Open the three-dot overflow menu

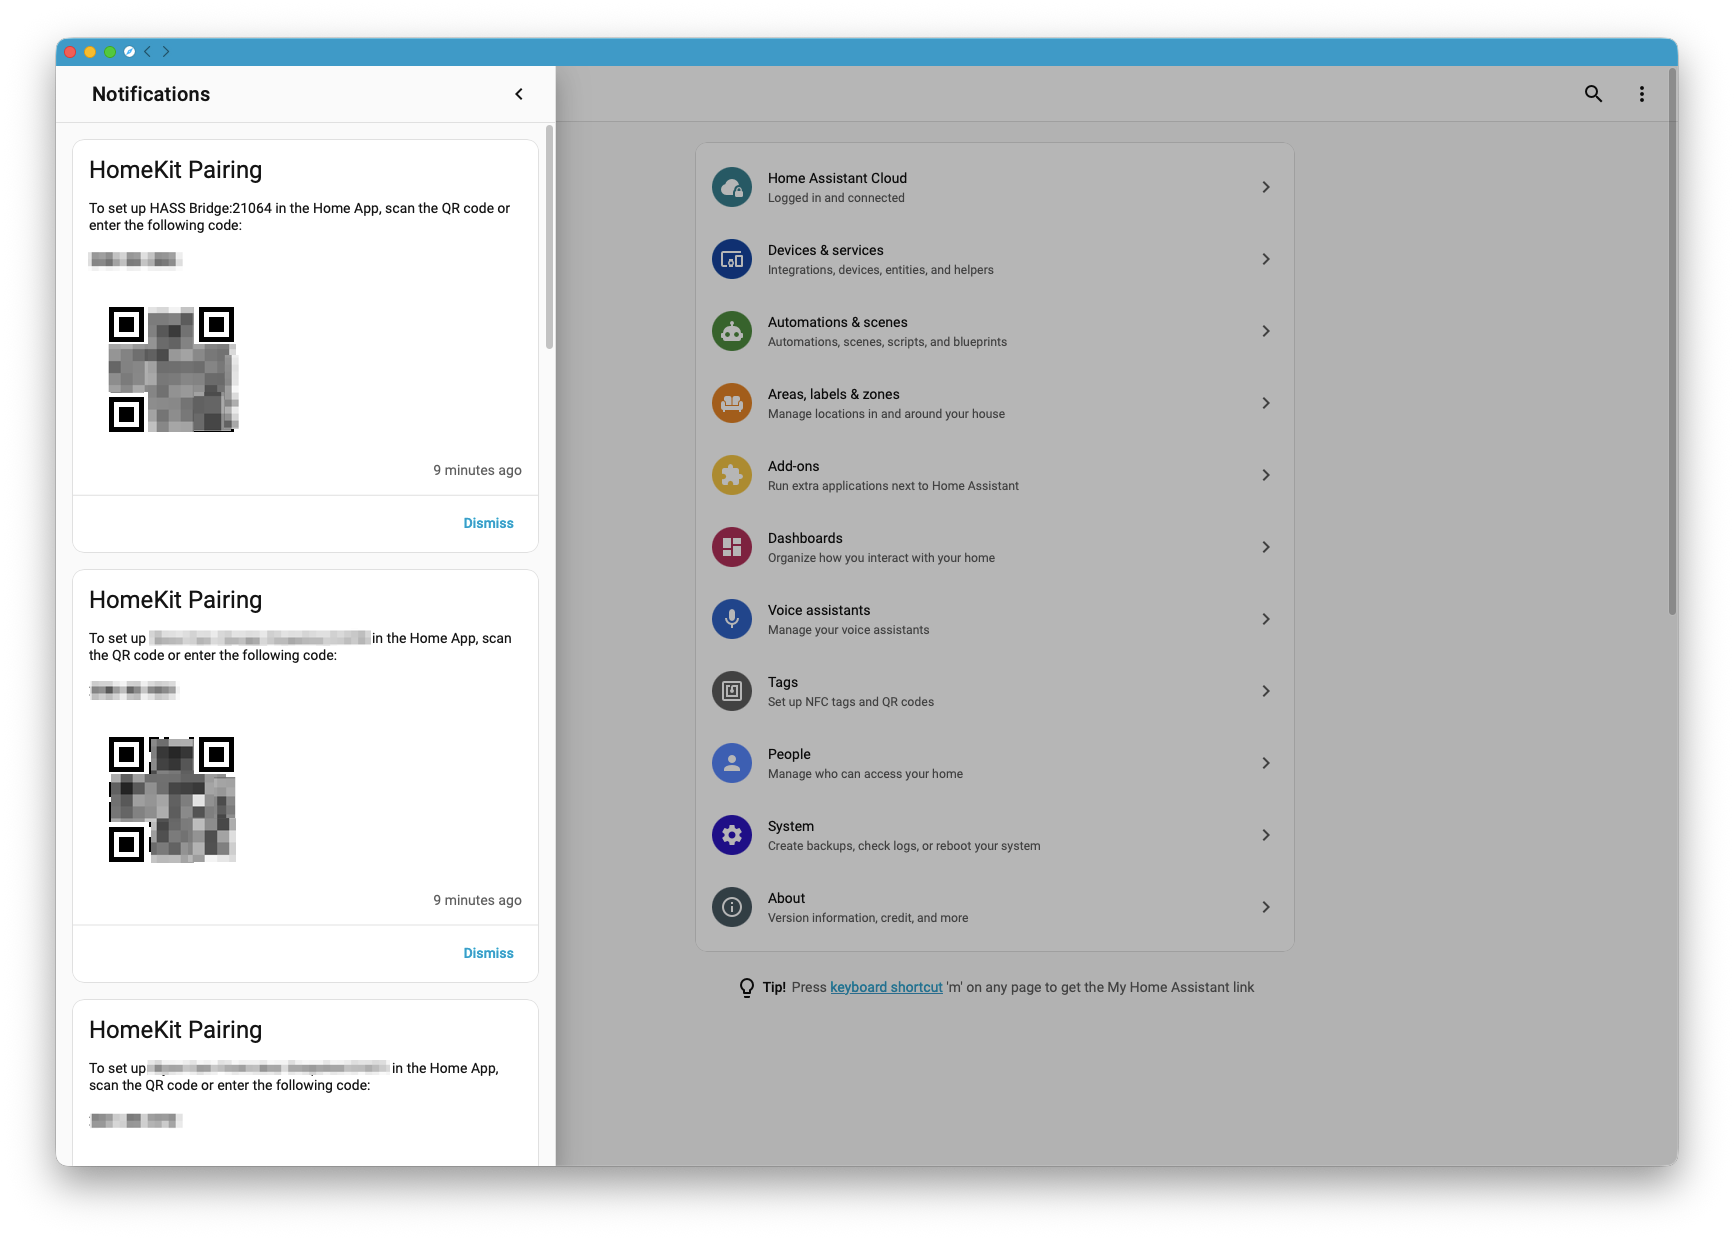[x=1641, y=93]
